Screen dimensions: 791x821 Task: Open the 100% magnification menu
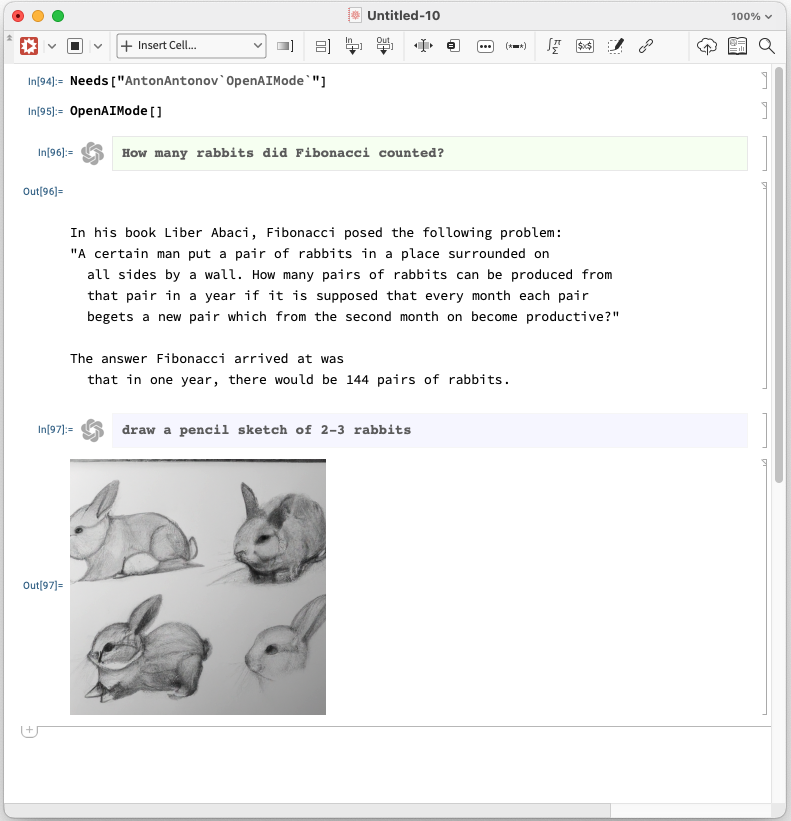(x=751, y=16)
